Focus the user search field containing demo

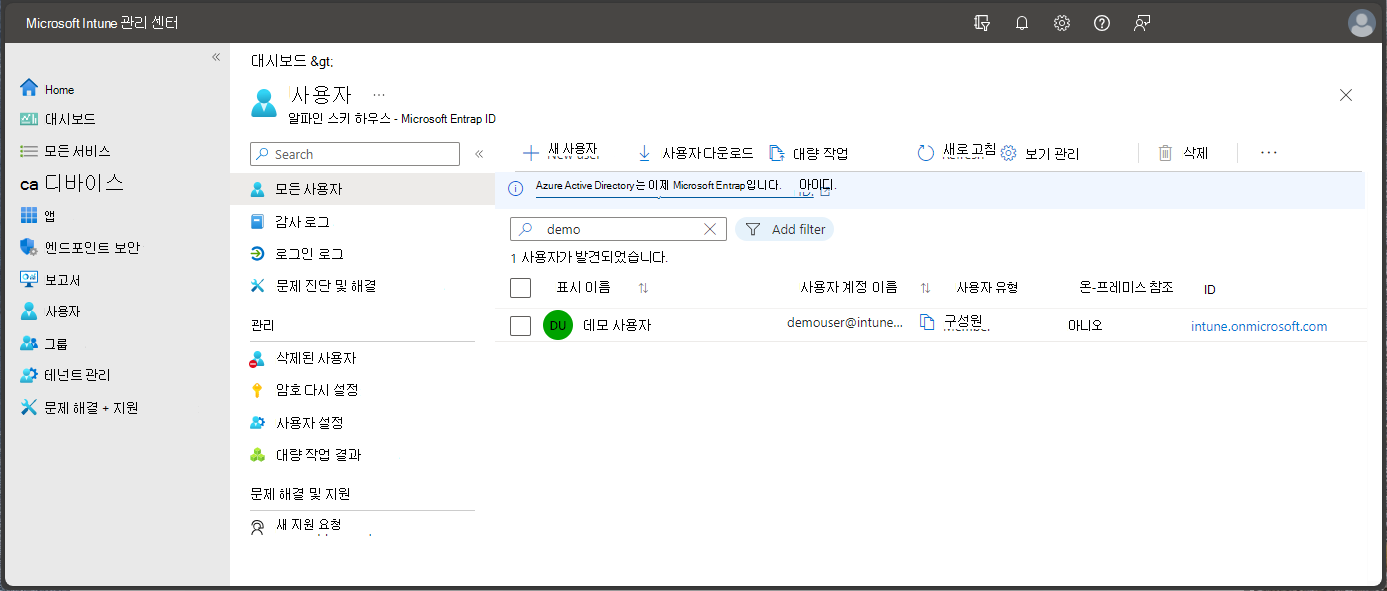coord(618,229)
